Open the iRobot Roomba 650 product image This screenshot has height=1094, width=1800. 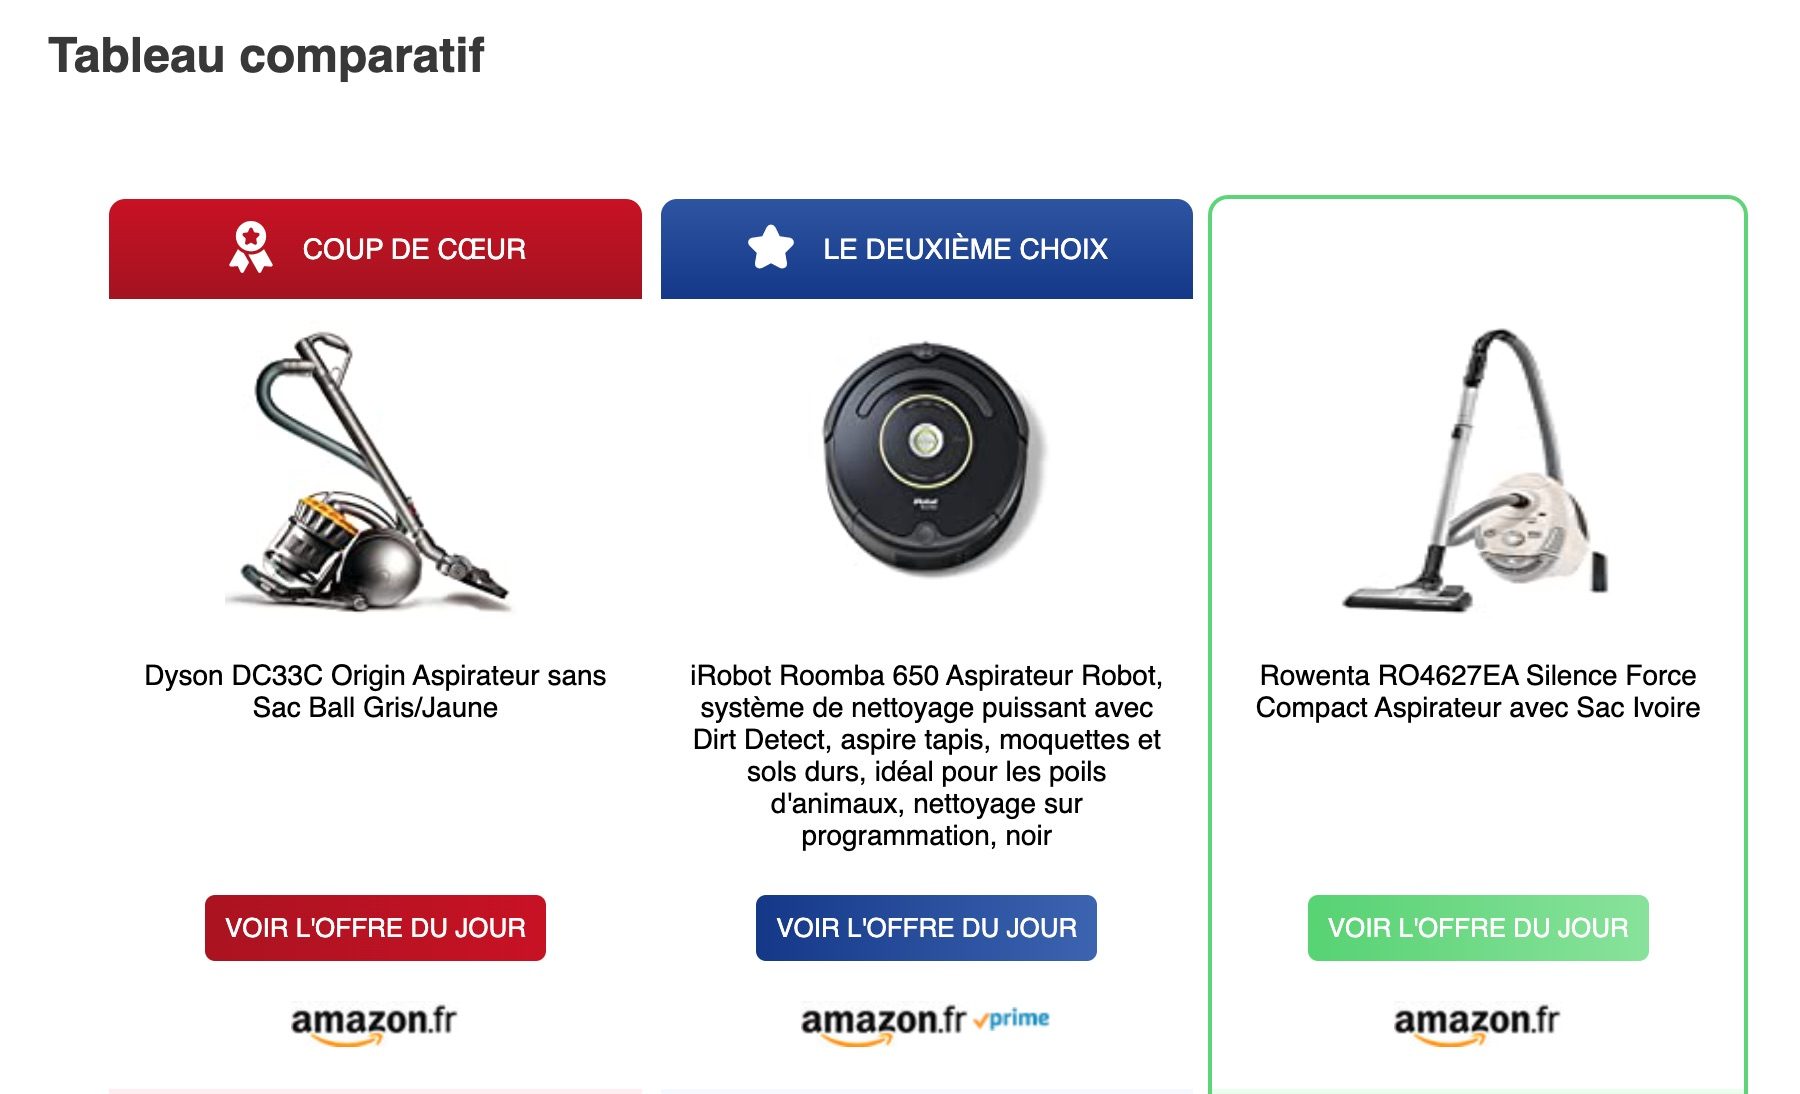coord(927,458)
